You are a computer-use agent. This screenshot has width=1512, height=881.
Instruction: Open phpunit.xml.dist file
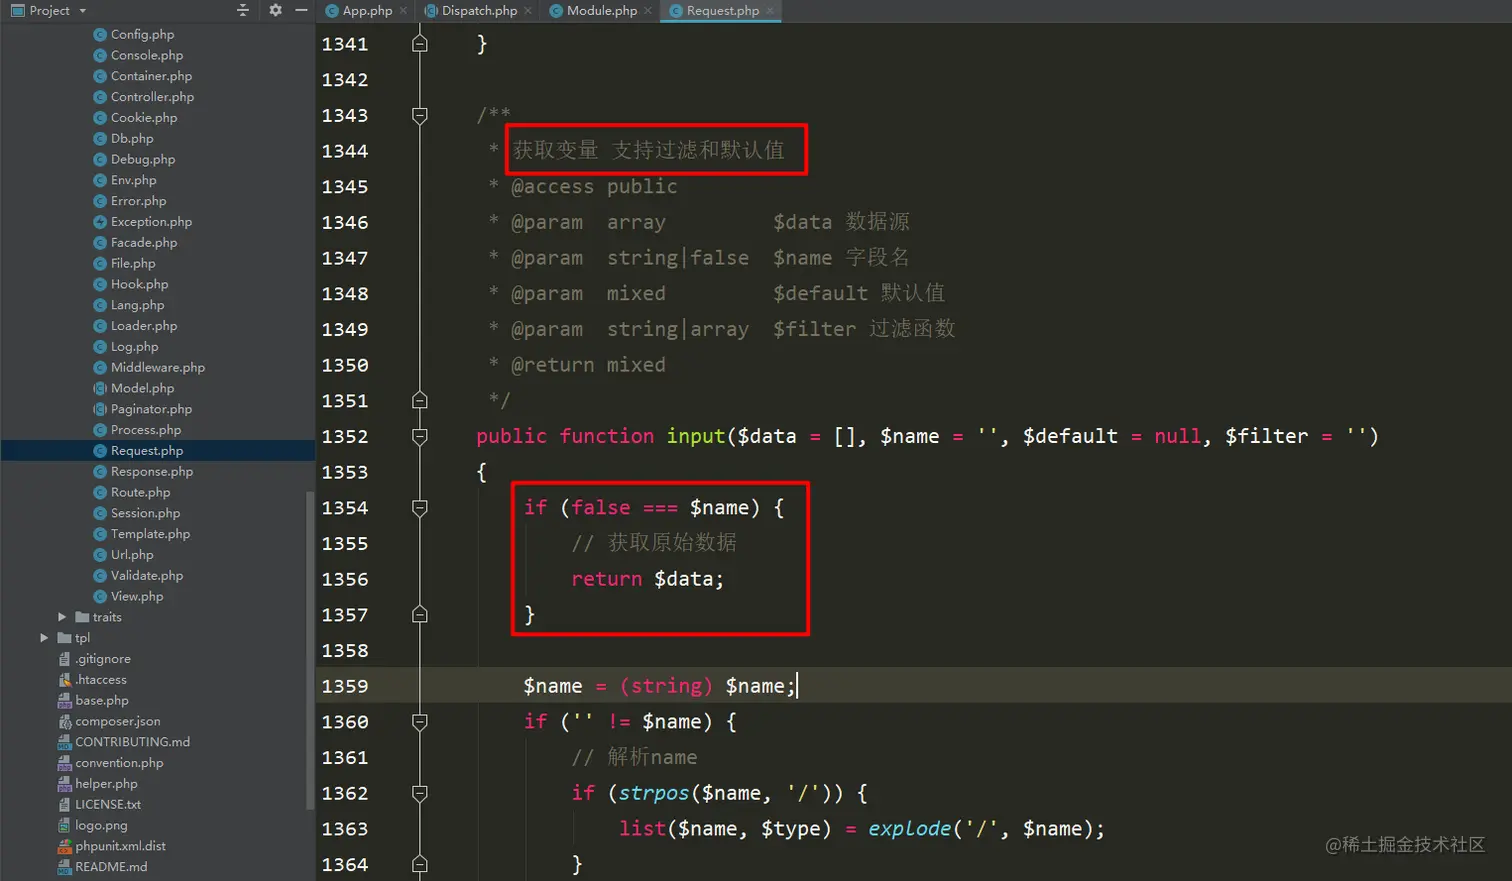pyautogui.click(x=120, y=846)
